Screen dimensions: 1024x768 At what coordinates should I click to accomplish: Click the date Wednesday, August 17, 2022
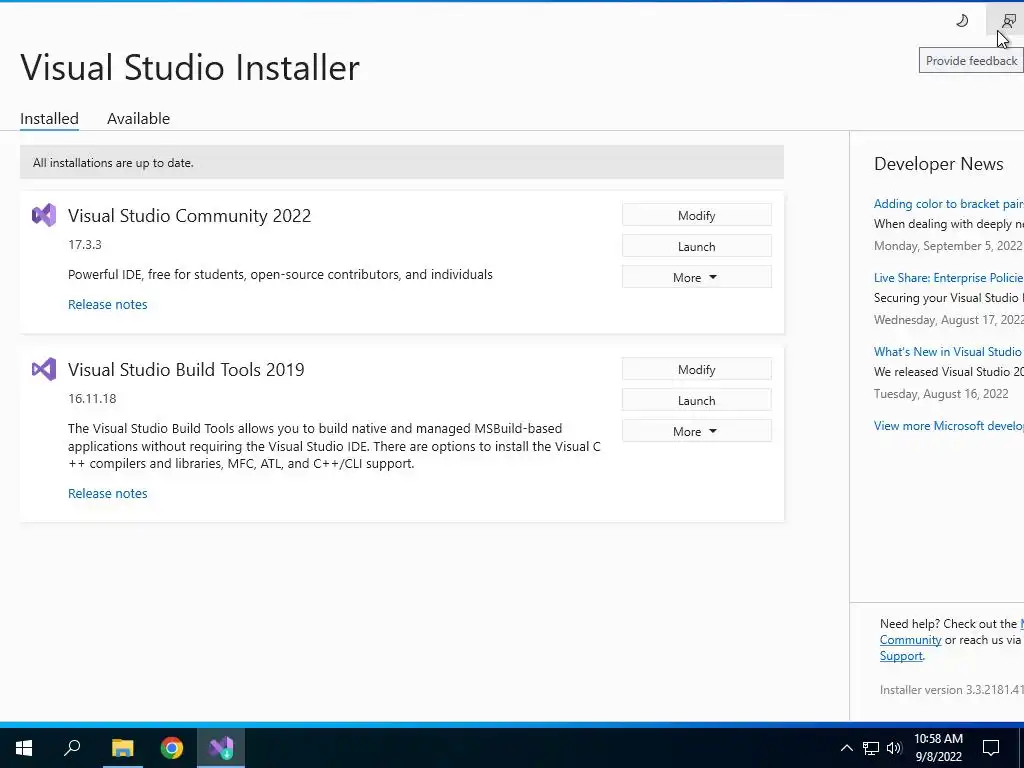pos(949,320)
